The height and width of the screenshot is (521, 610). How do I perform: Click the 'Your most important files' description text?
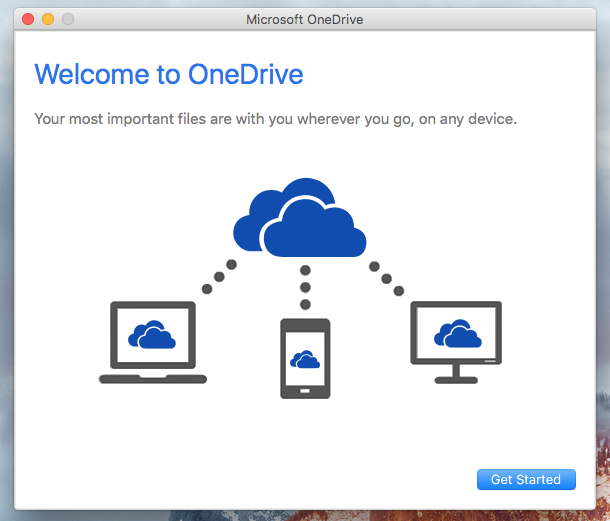pyautogui.click(x=275, y=119)
